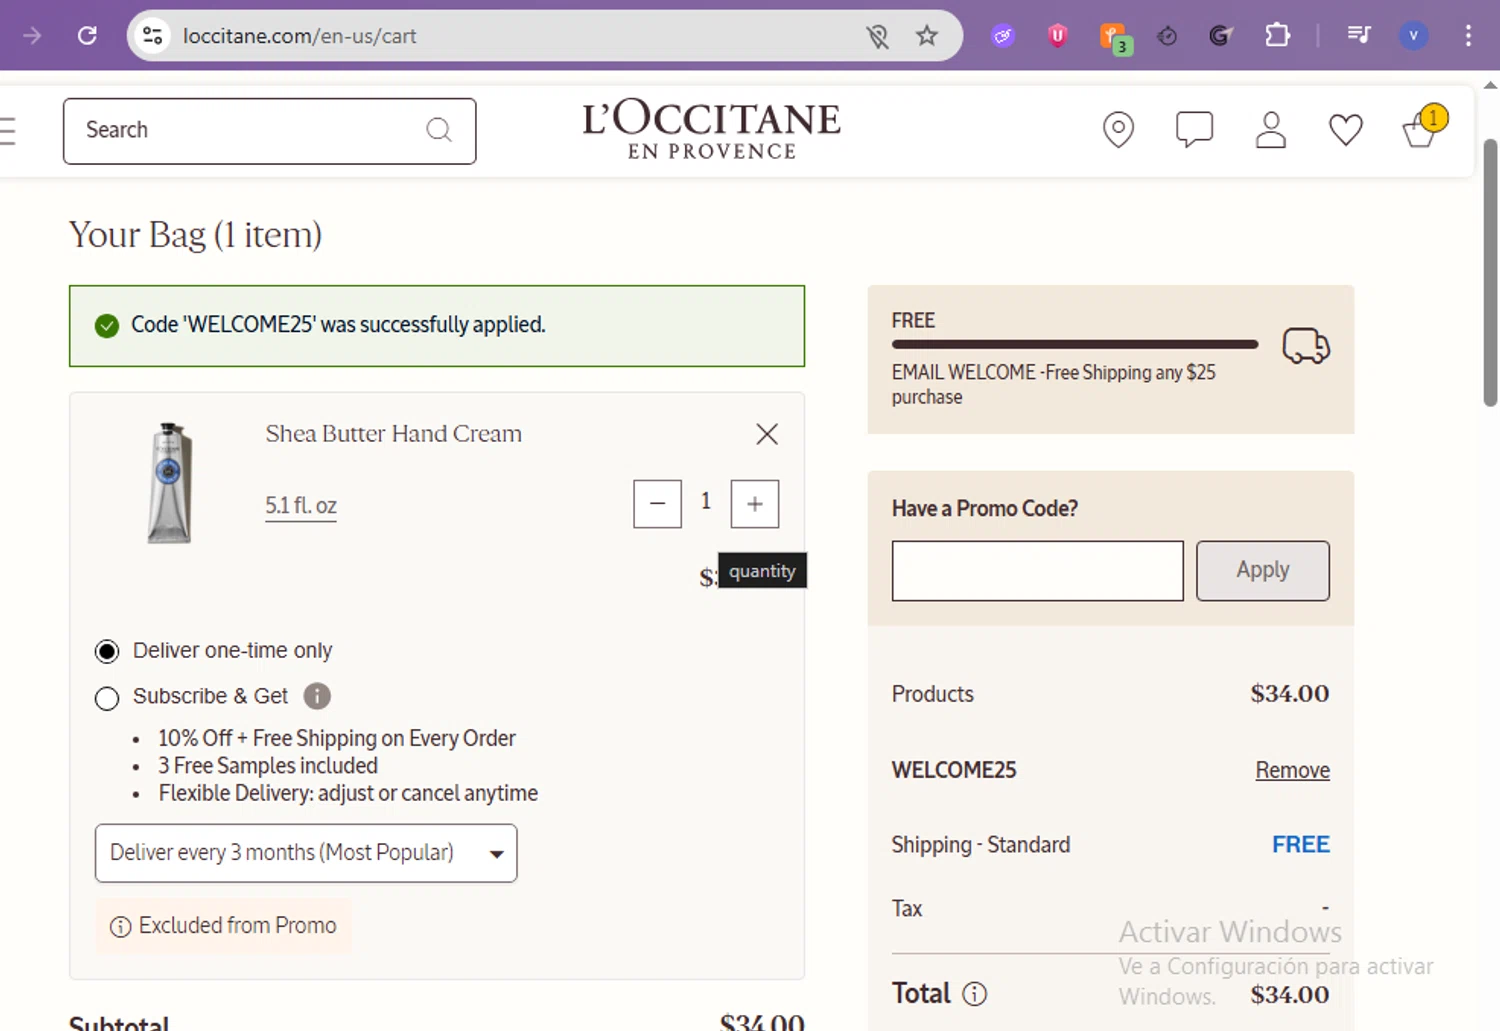Open the orange extension with badge 3
1500x1031 pixels.
[x=1115, y=38]
